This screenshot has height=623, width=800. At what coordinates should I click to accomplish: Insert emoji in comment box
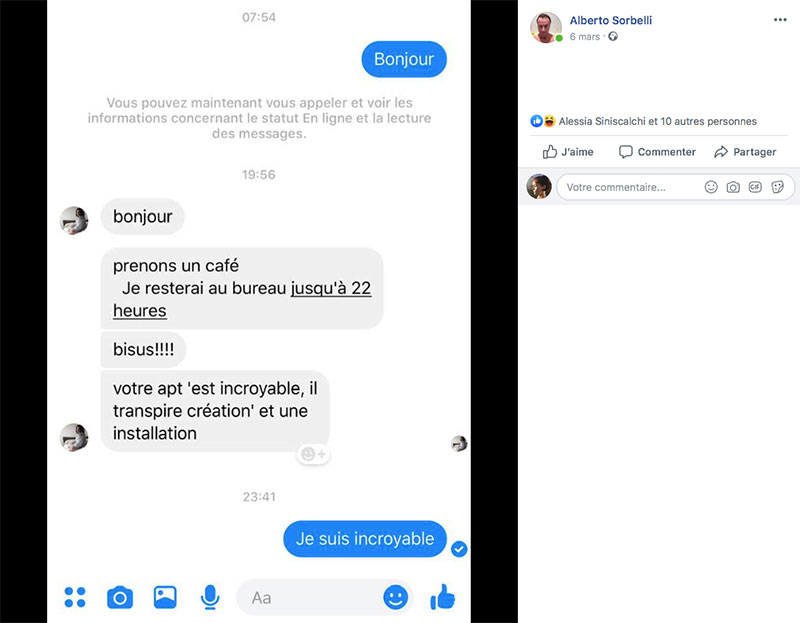(711, 187)
